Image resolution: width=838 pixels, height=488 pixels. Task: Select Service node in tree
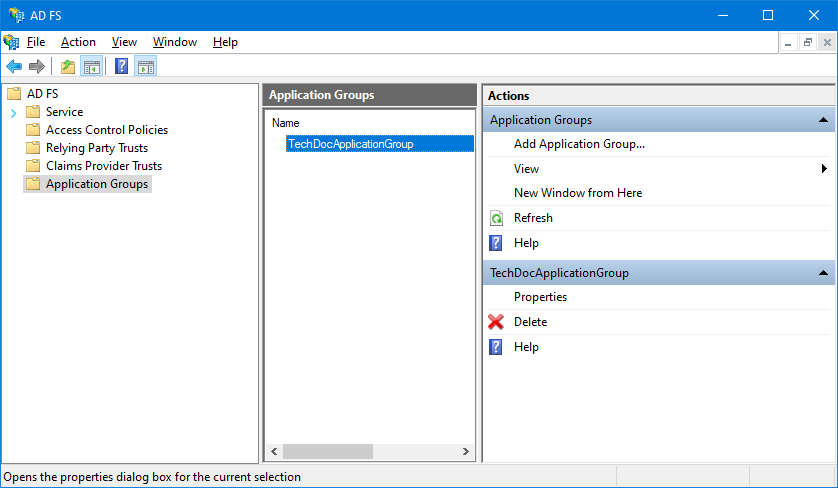click(x=64, y=112)
